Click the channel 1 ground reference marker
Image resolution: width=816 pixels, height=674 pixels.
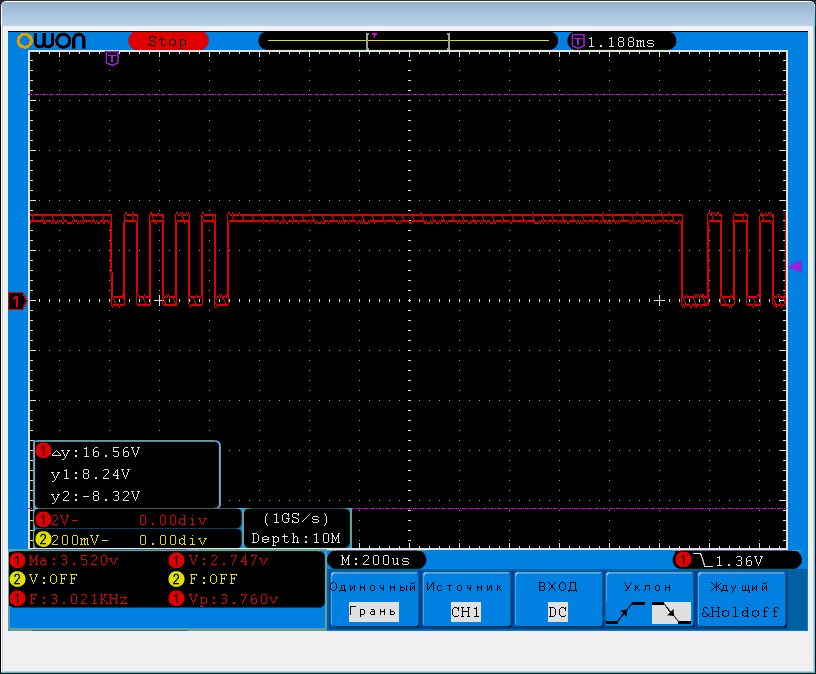tap(16, 300)
